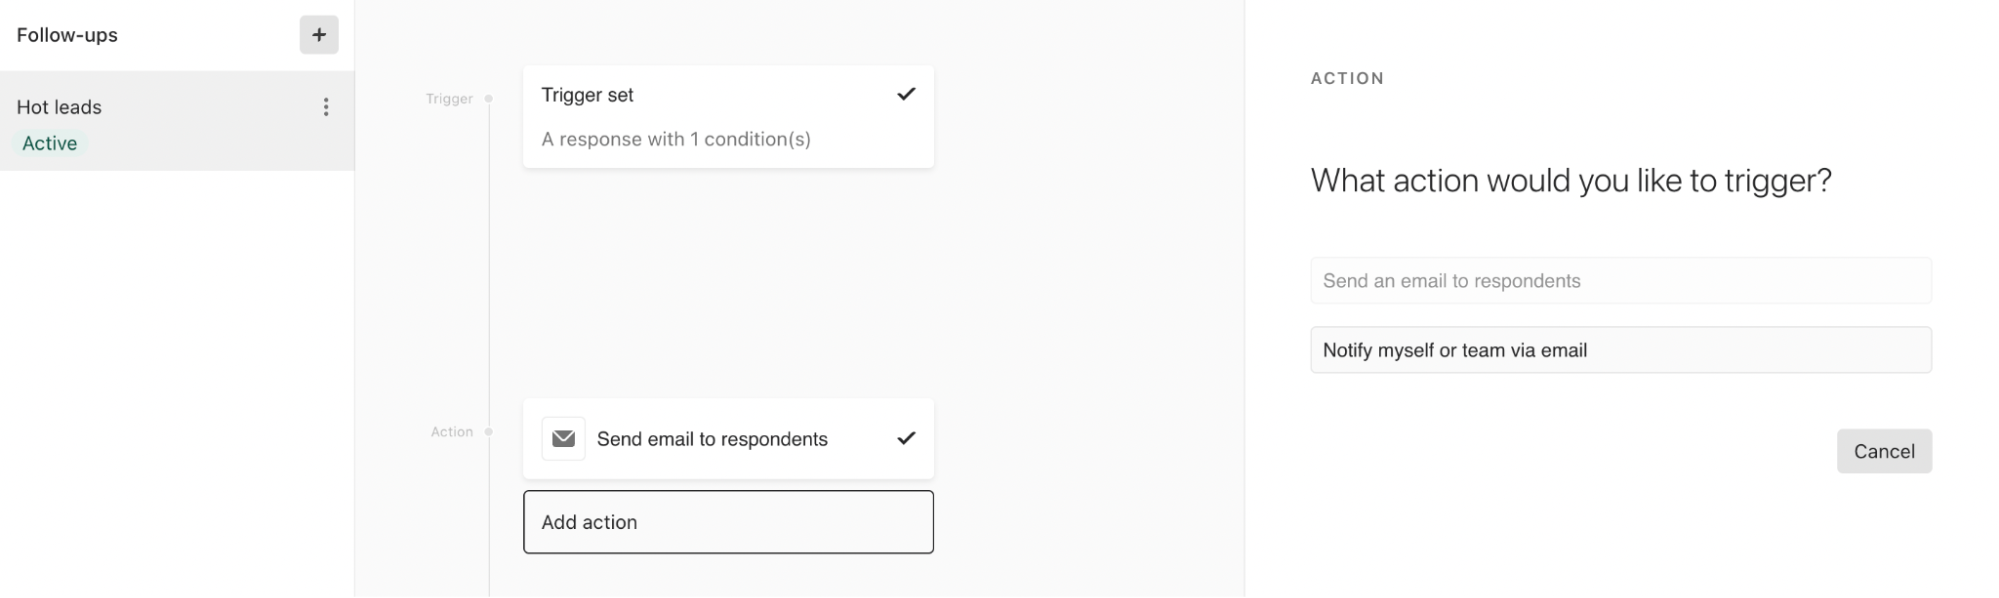Click the Follow-ups sidebar heading
1999x598 pixels.
(67, 35)
